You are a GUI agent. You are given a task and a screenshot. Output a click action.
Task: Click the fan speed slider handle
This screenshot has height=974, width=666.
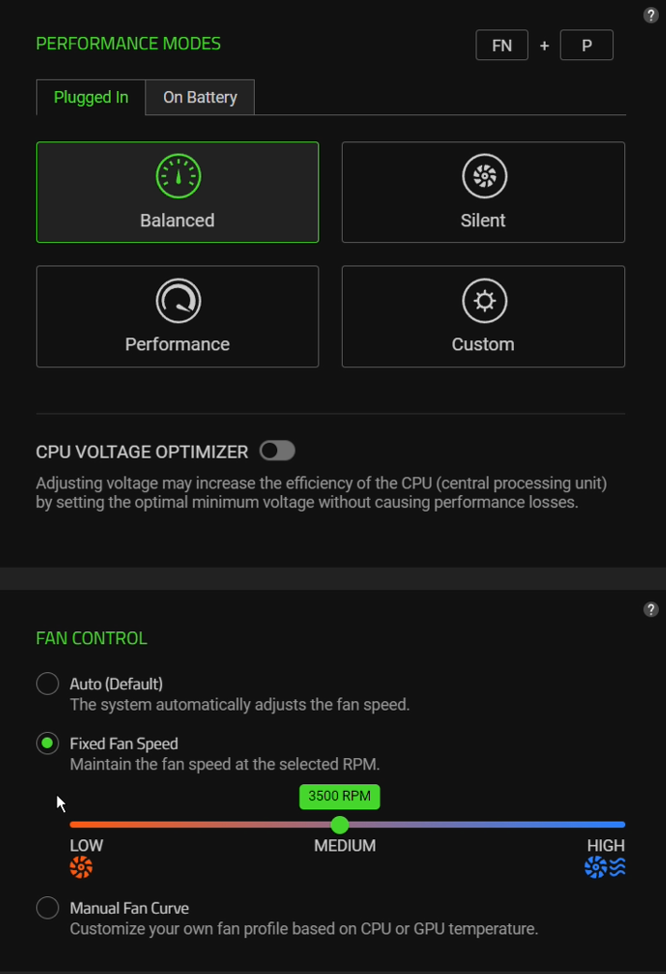coord(340,825)
